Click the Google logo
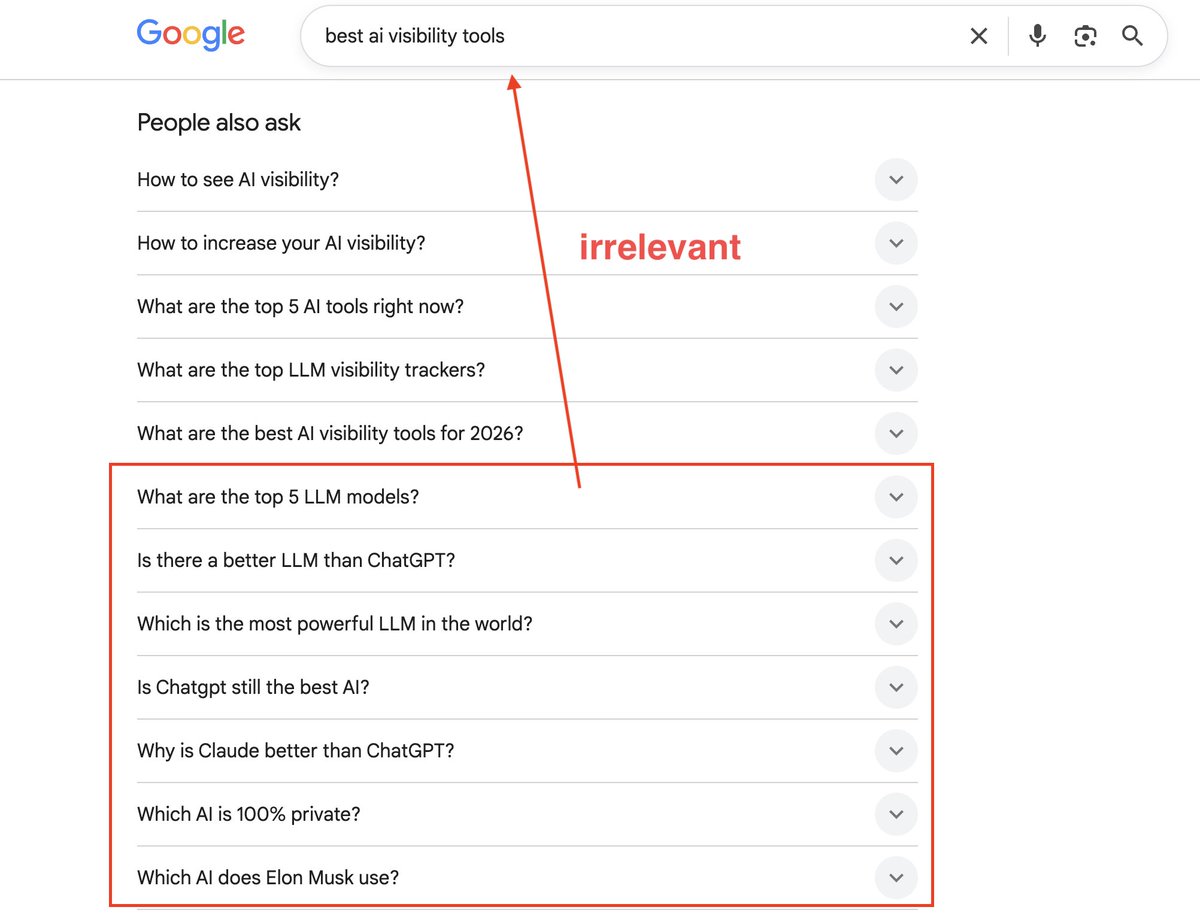 coord(191,35)
